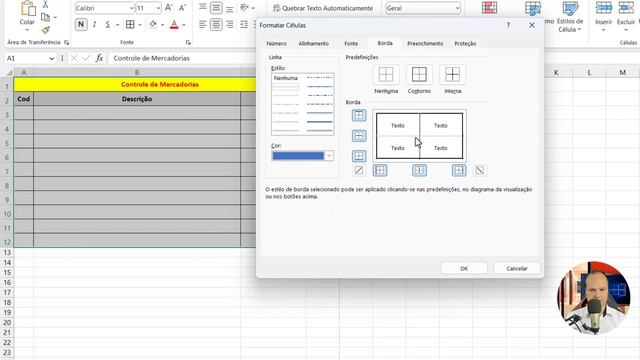Viewport: 640px width, 360px height.
Task: Click the ribbon Borders grid icon
Action: tap(130, 24)
